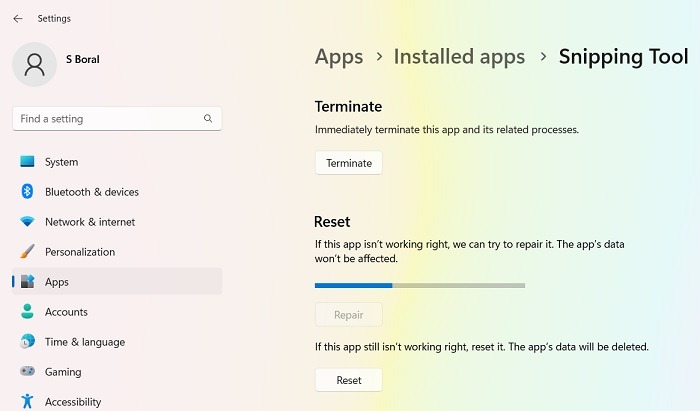Click the Apps sidebar icon
Viewport: 700px width, 411px height.
(27, 281)
